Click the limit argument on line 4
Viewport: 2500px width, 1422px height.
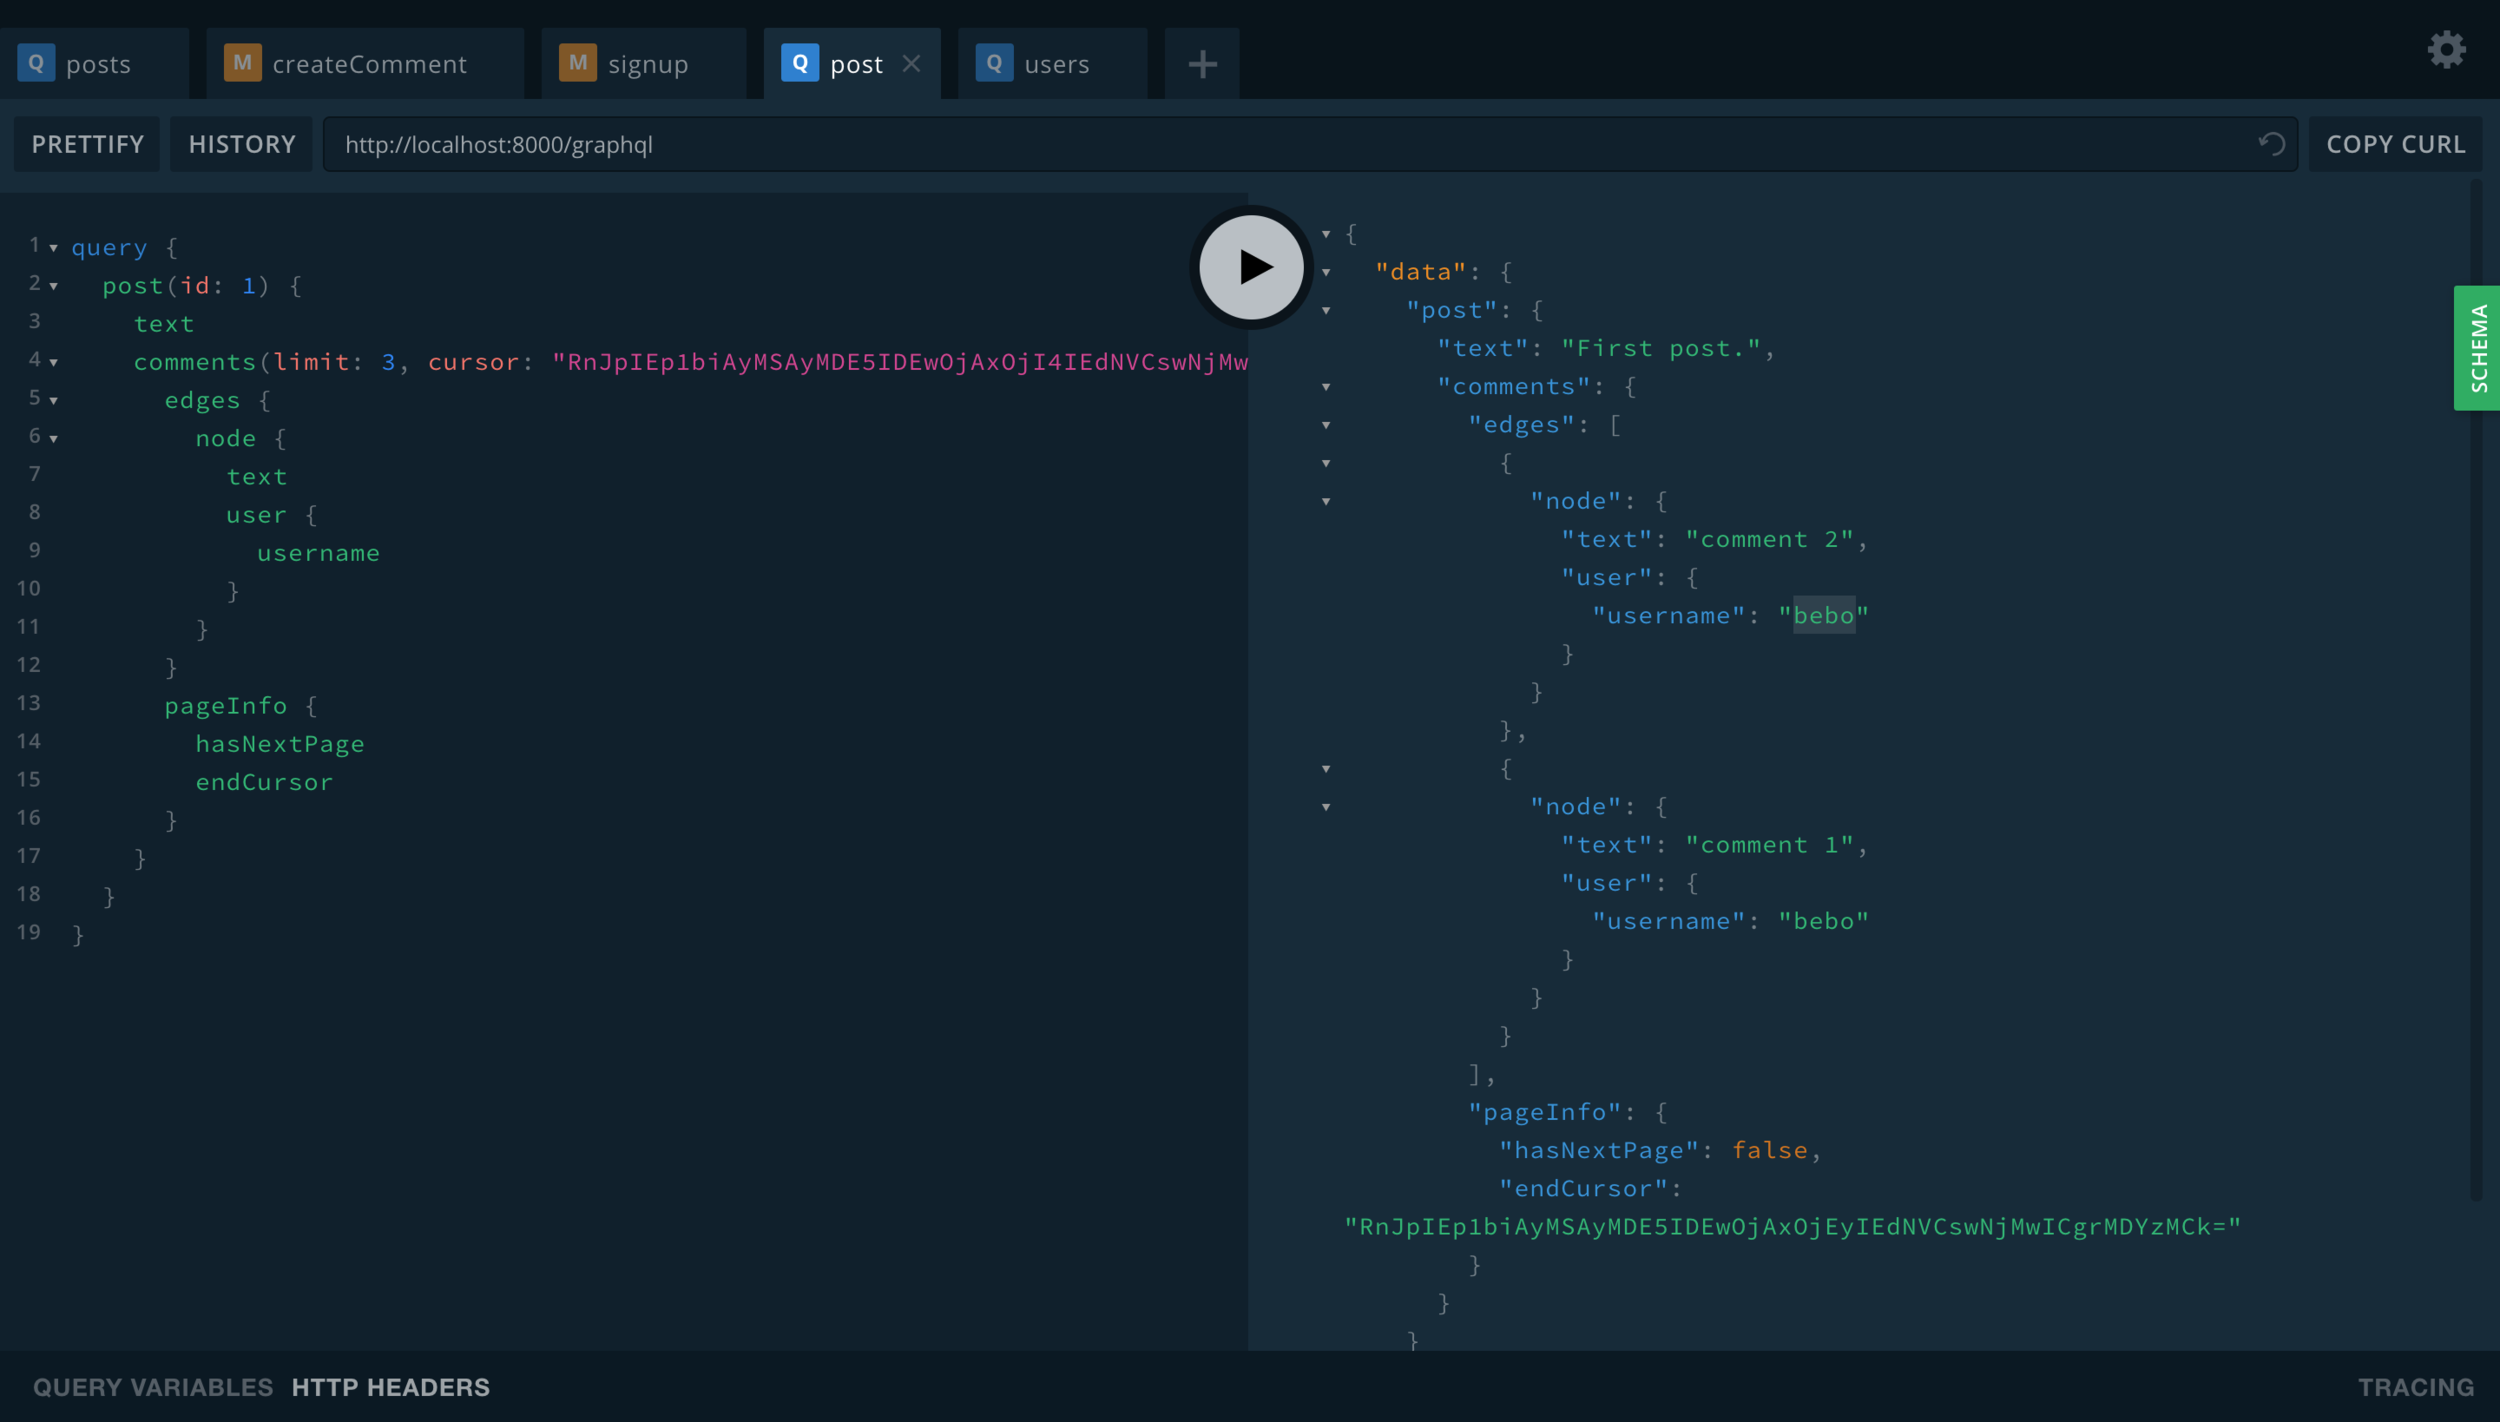point(311,362)
